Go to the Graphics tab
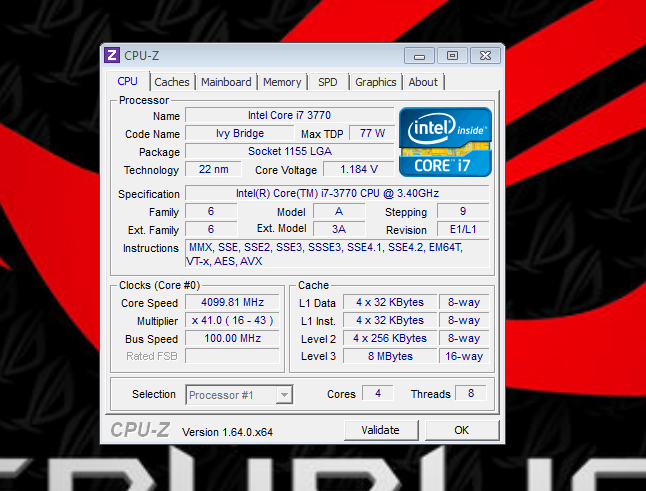Screen dimensions: 646x491 coord(376,82)
